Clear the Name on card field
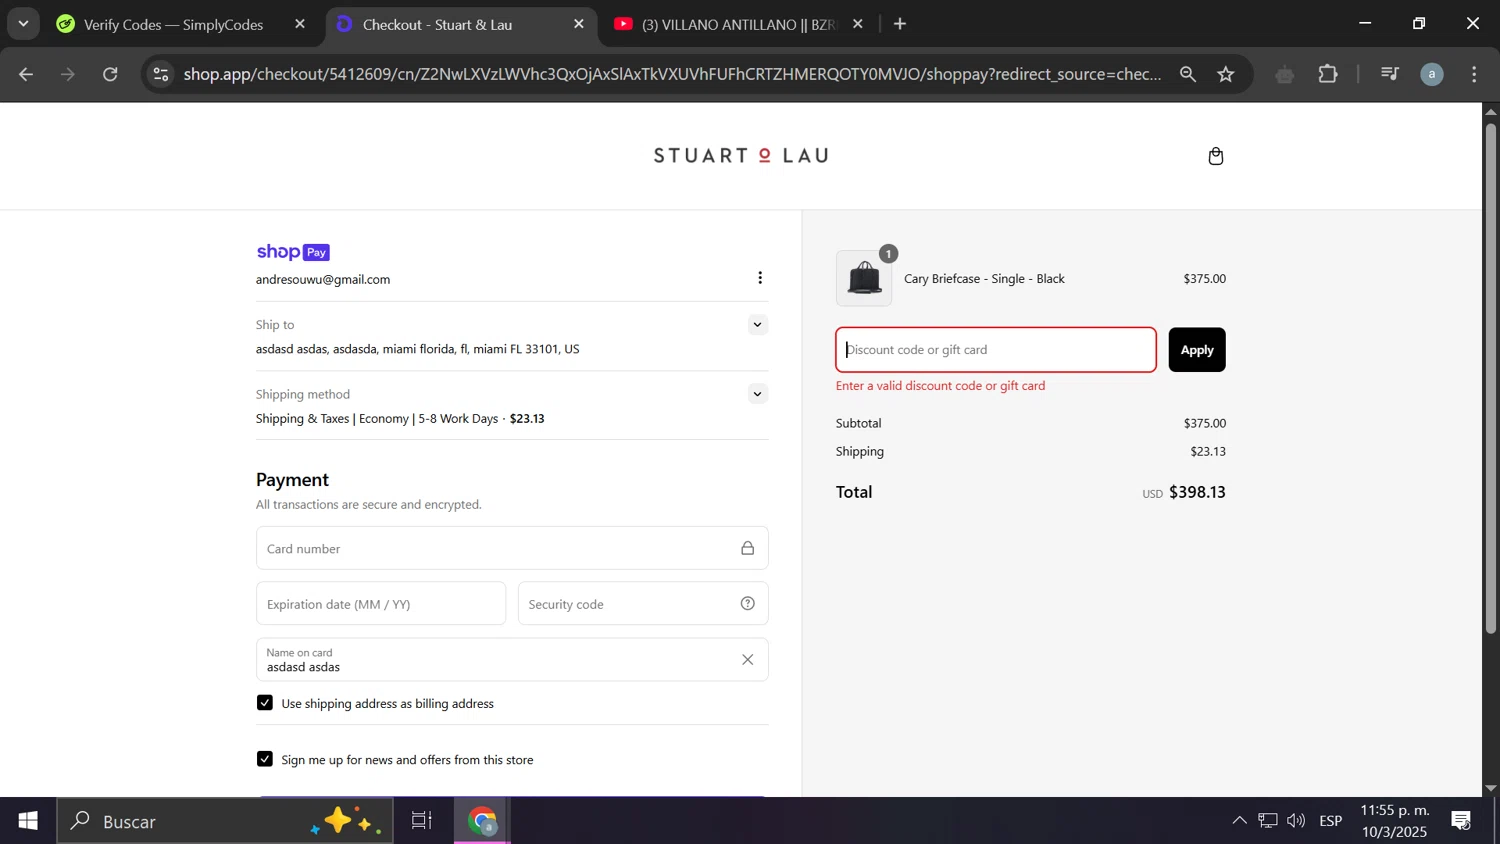 pos(747,660)
